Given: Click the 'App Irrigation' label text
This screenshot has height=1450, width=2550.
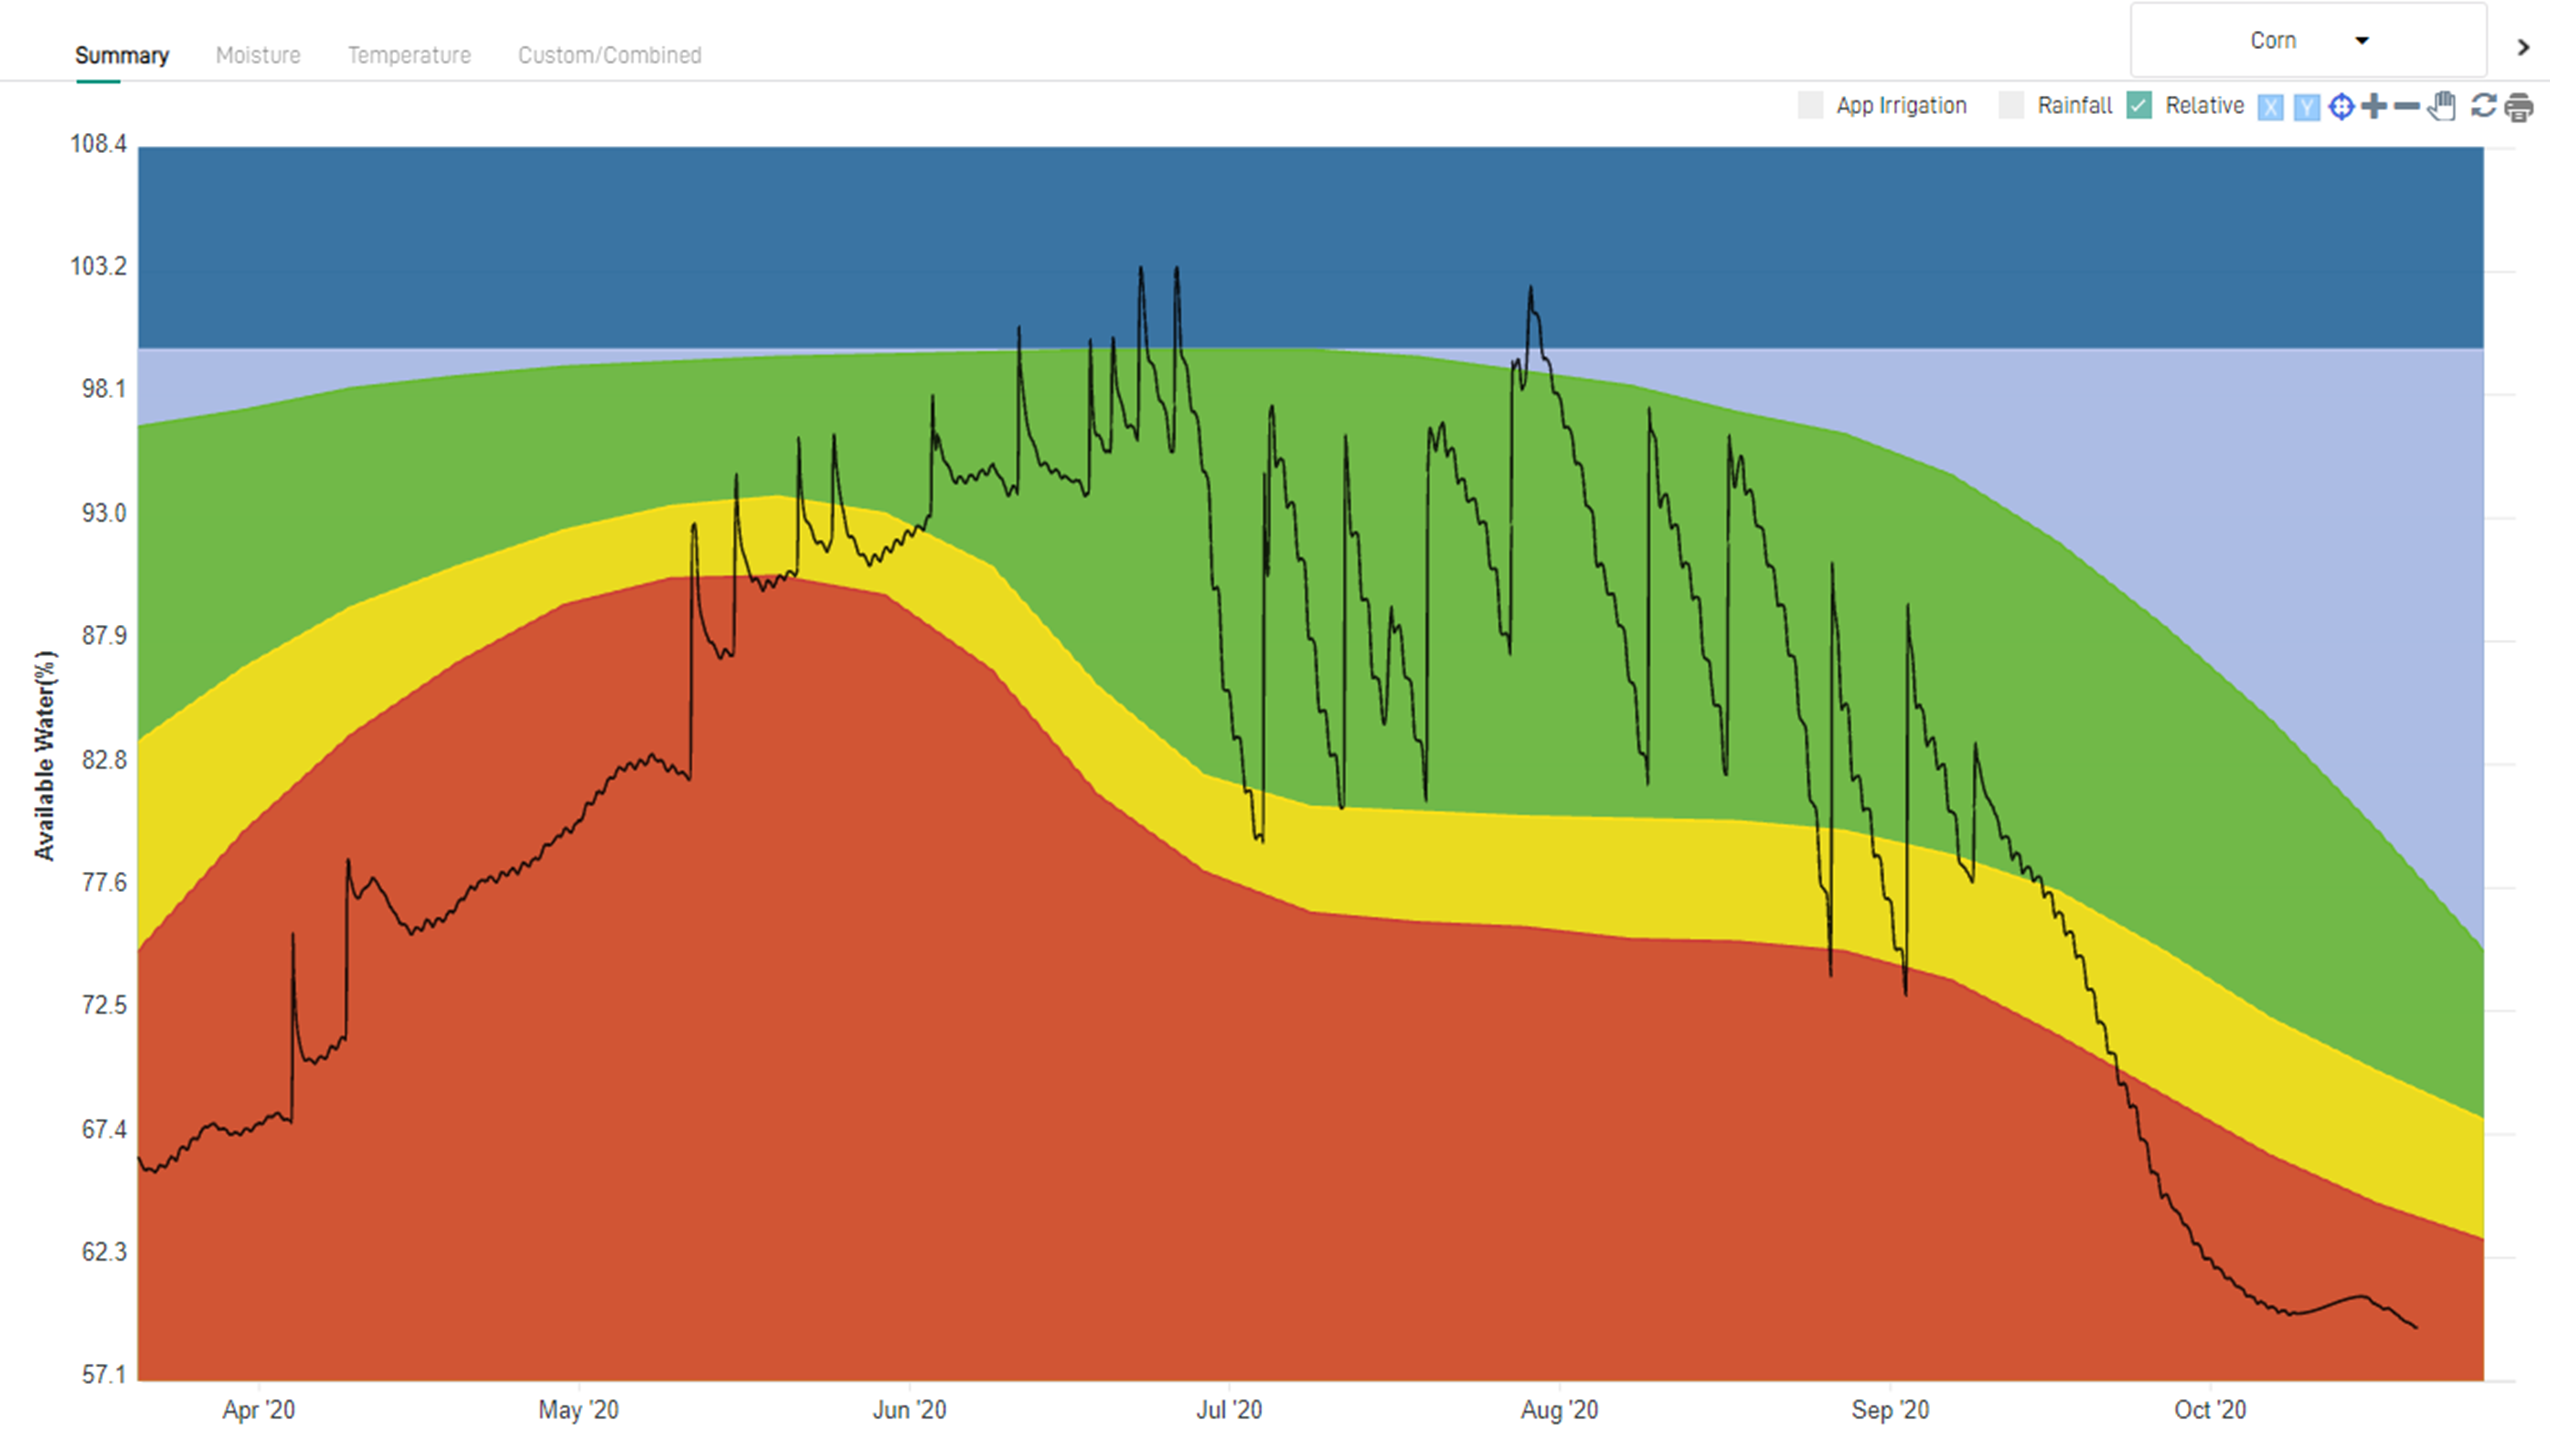Looking at the screenshot, I should pyautogui.click(x=1901, y=105).
